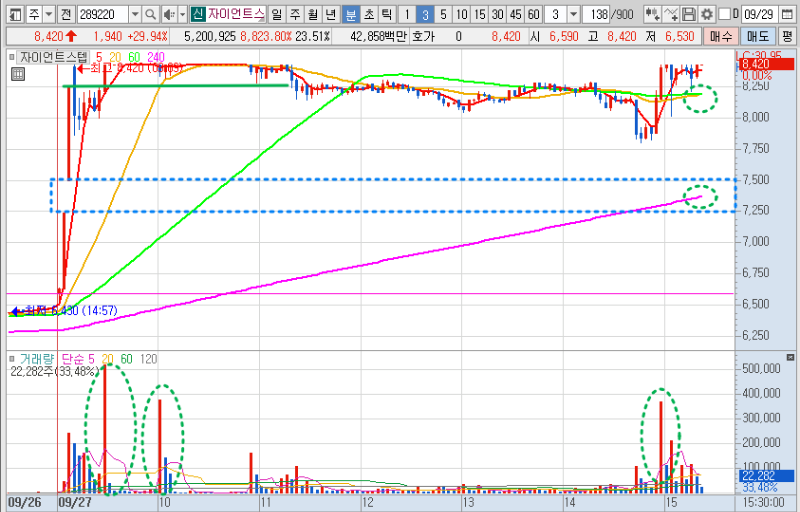This screenshot has height=512, width=800.
Task: Open chart settings gear icon
Action: [x=707, y=14]
